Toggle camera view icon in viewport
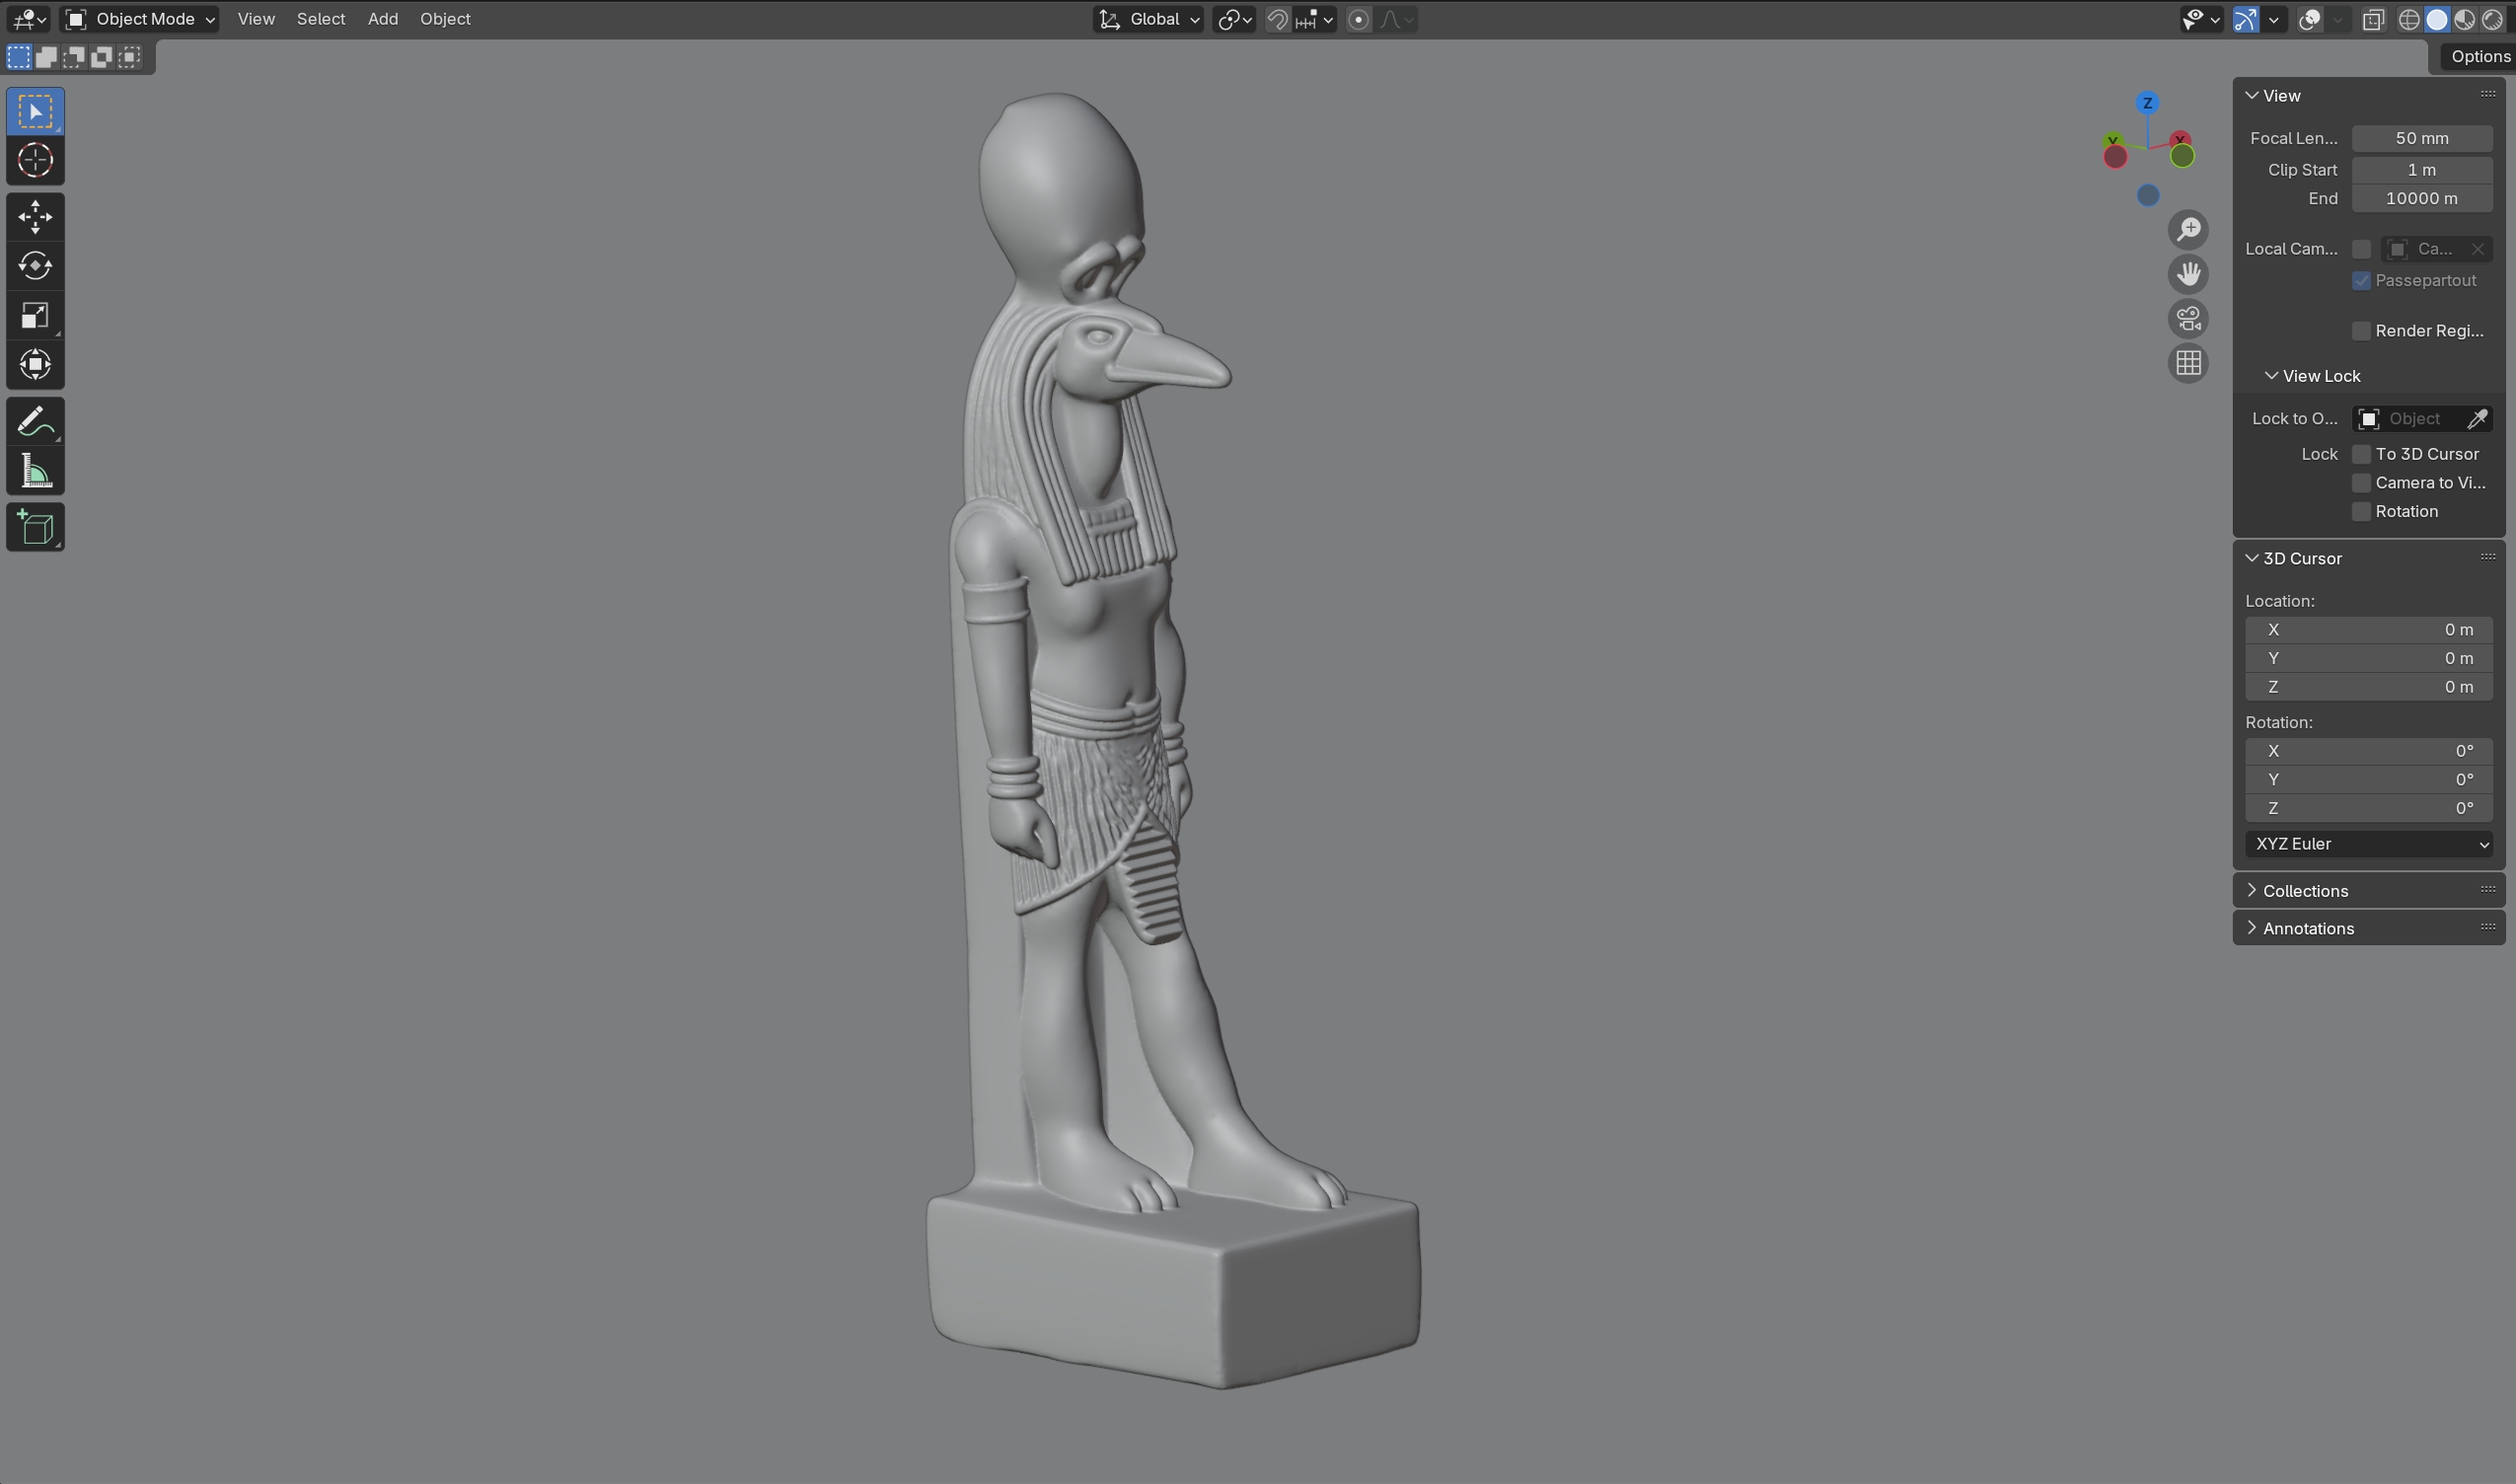Screen dimensions: 2516x1484 [x=2188, y=319]
